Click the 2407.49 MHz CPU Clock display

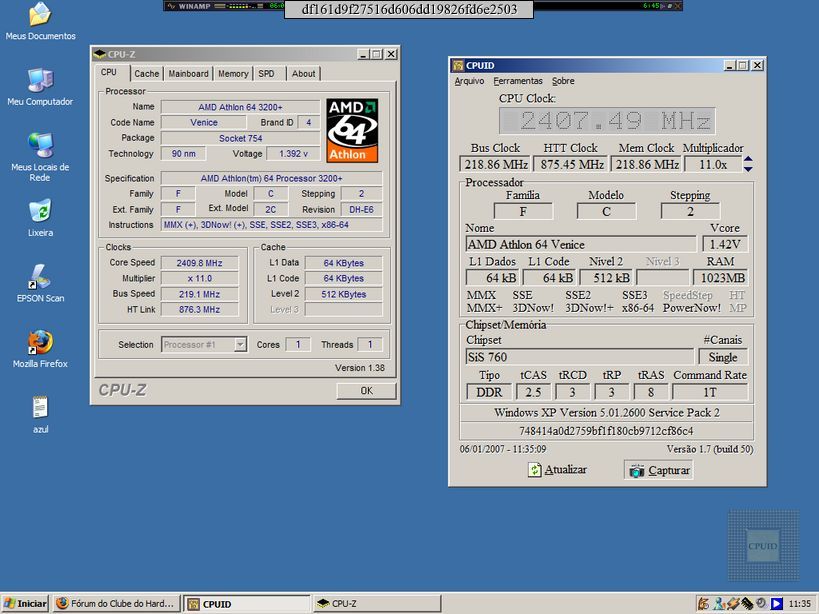click(x=607, y=121)
